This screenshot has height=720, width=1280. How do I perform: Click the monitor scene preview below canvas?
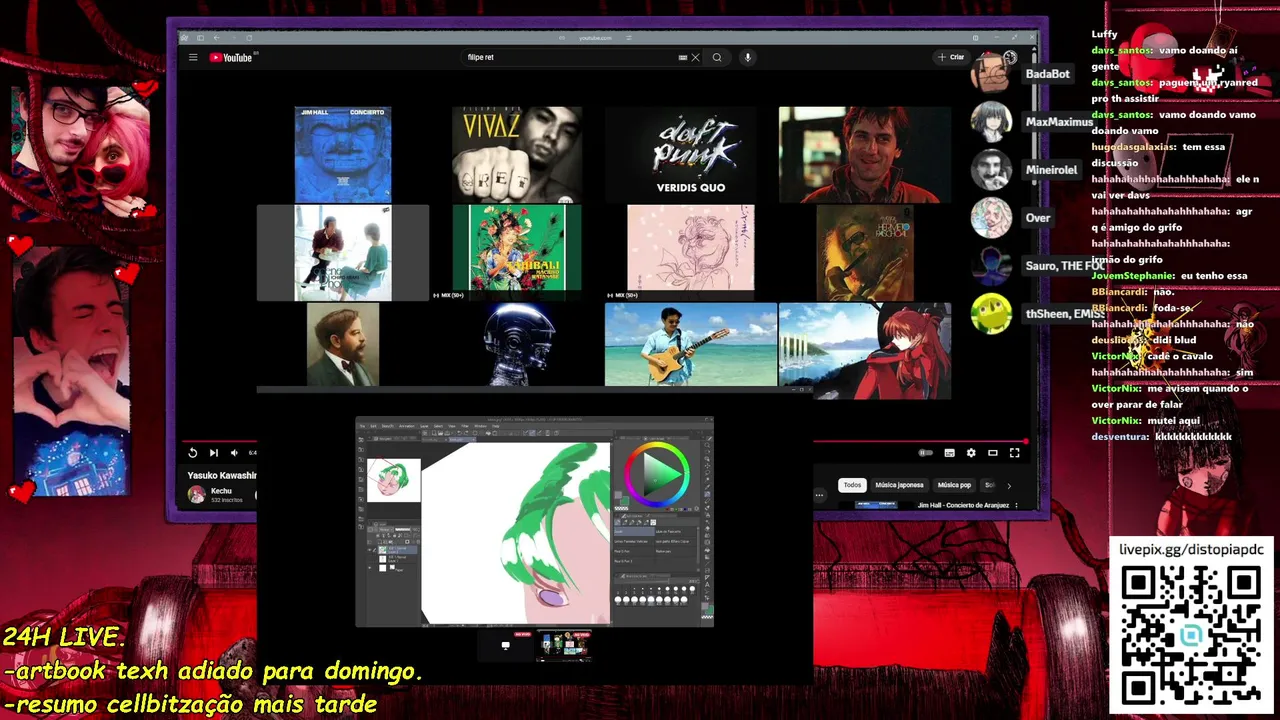[506, 646]
